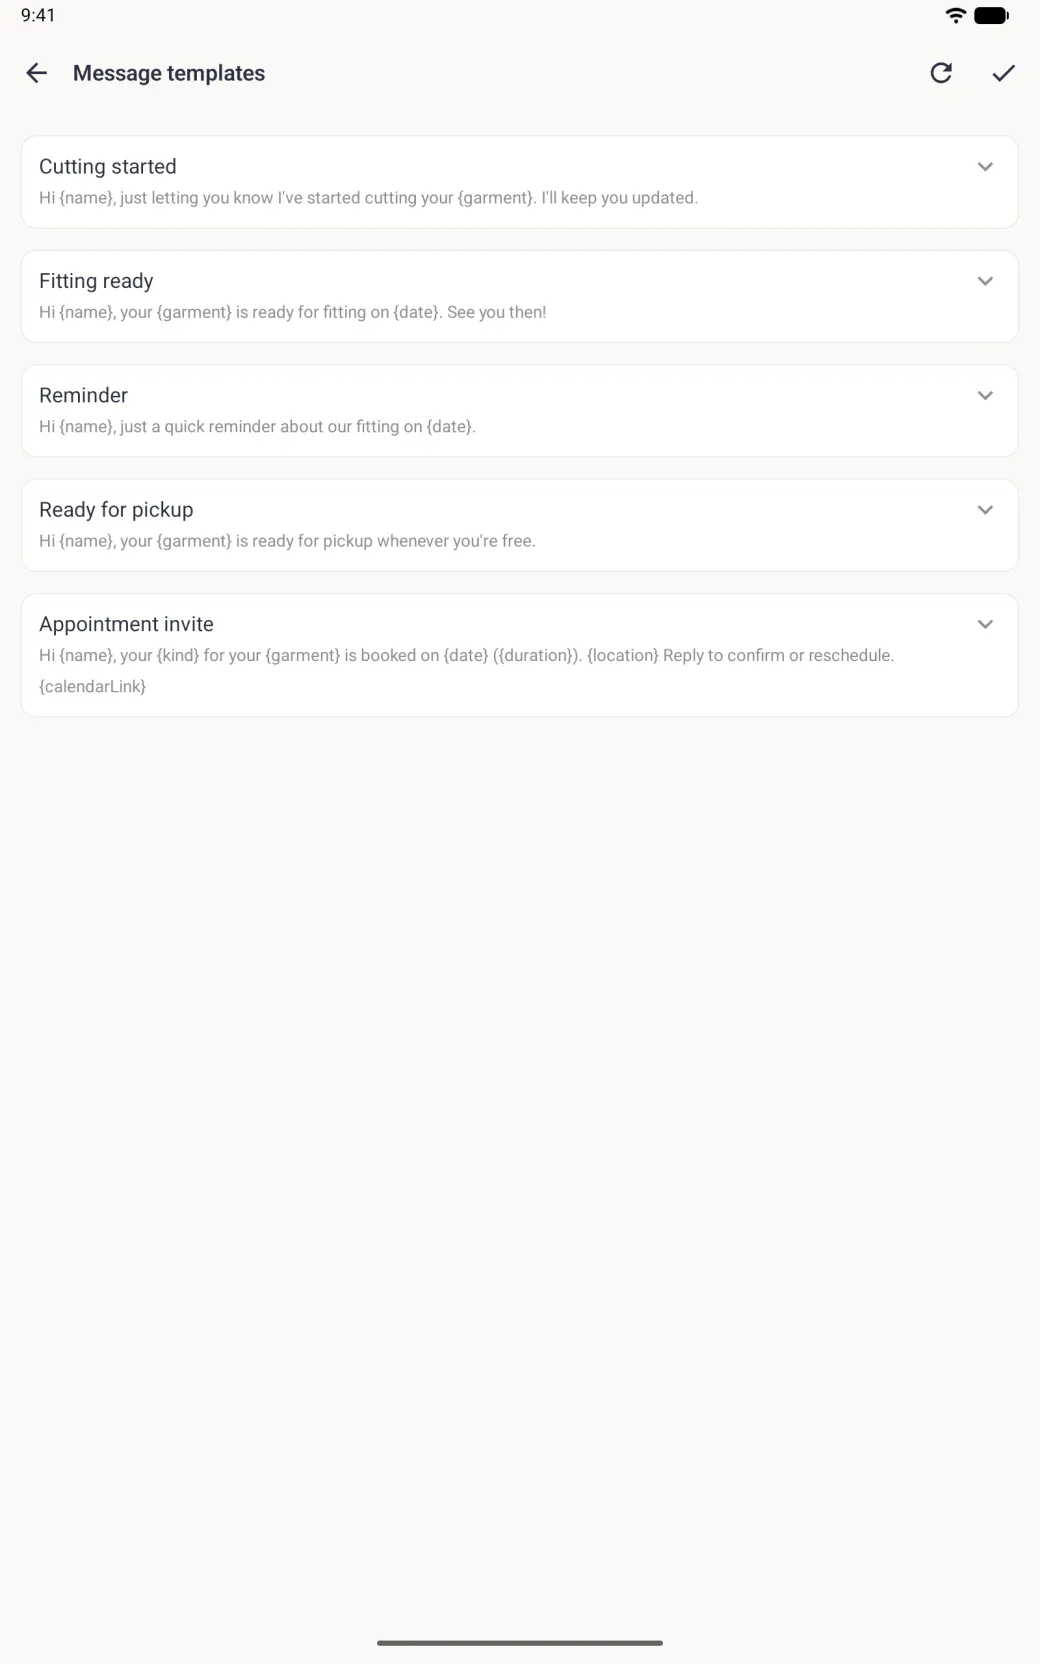The width and height of the screenshot is (1040, 1664).
Task: Expand the Cutting started template chevron
Action: [985, 167]
